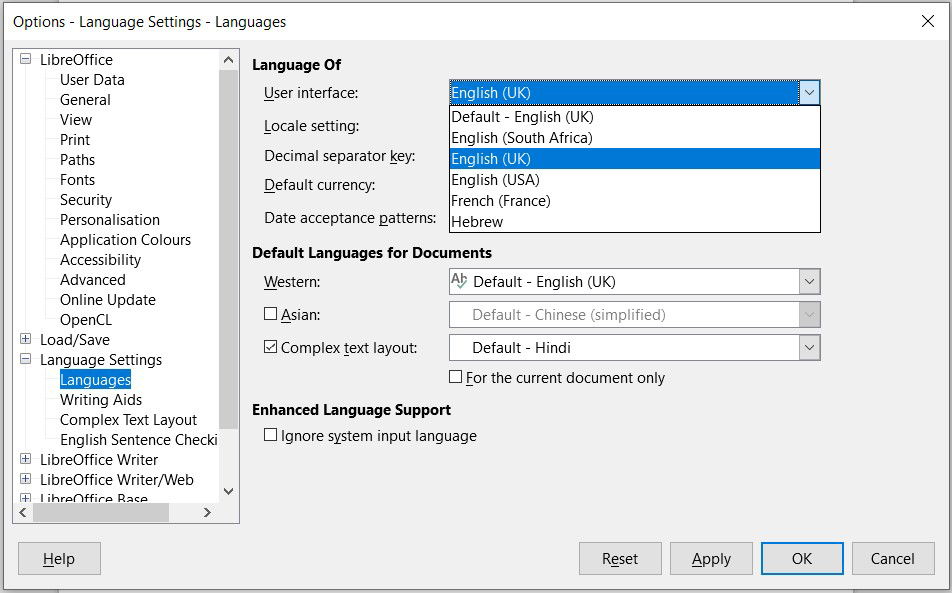Expand the LibreOffice Writer/Web node
Viewport: 952px width, 593px height.
coord(26,479)
